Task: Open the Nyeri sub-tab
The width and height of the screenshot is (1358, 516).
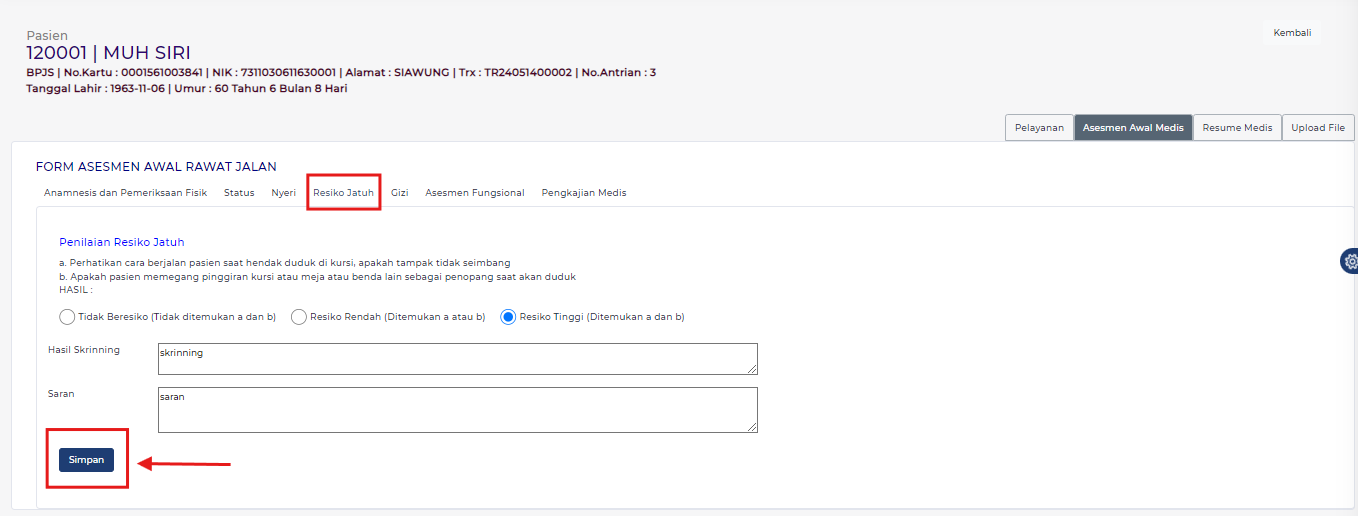Action: [x=283, y=193]
